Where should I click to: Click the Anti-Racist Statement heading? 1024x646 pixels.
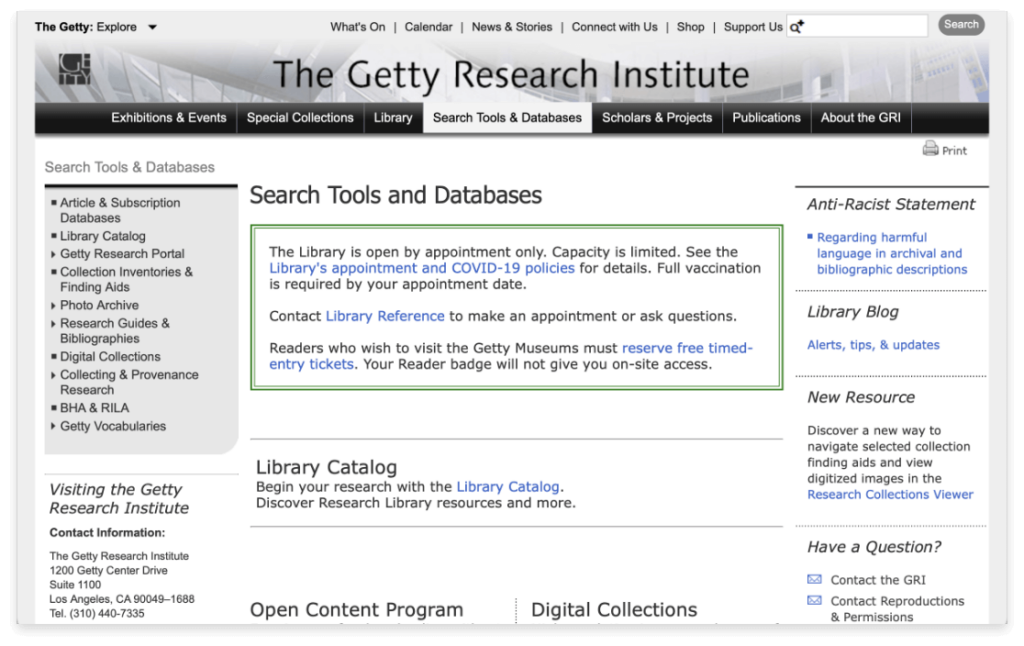[891, 204]
